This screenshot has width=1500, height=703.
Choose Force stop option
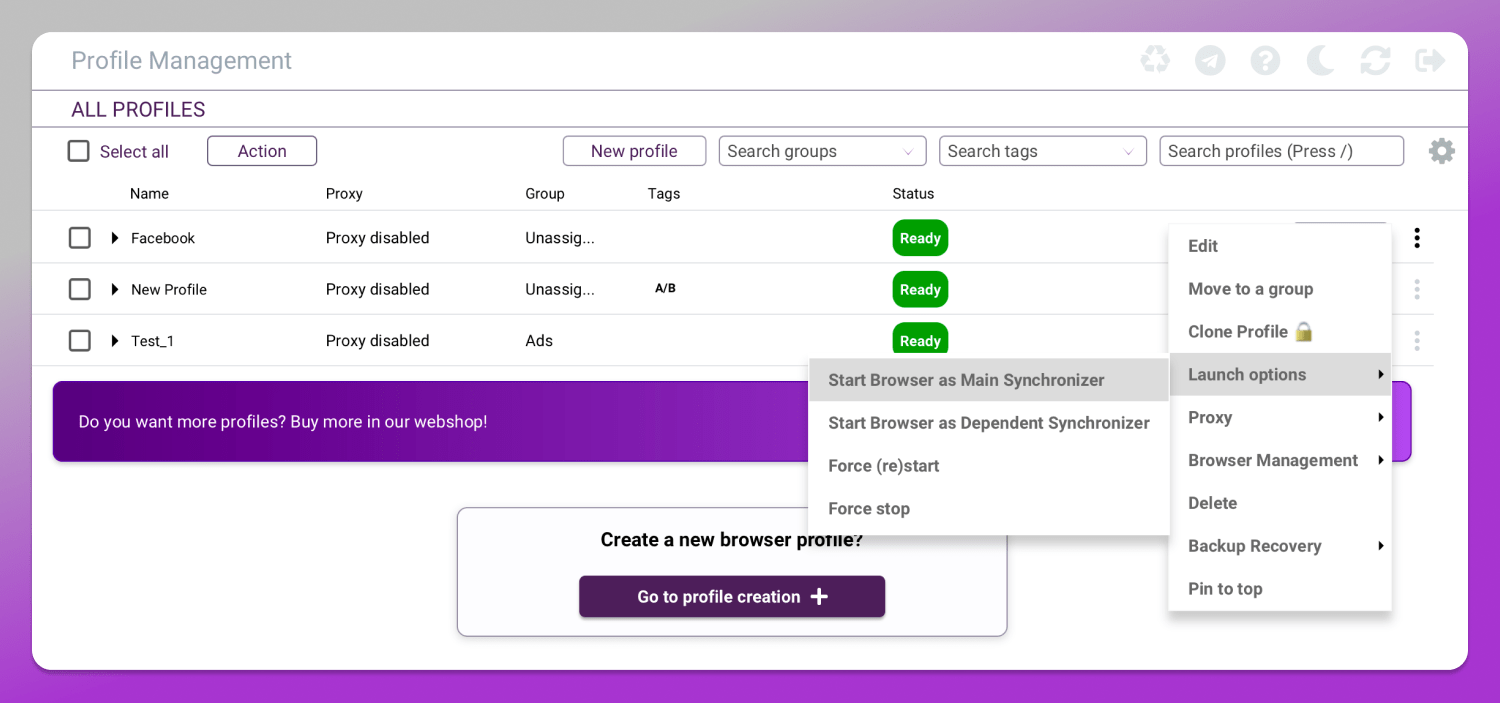tap(988, 509)
